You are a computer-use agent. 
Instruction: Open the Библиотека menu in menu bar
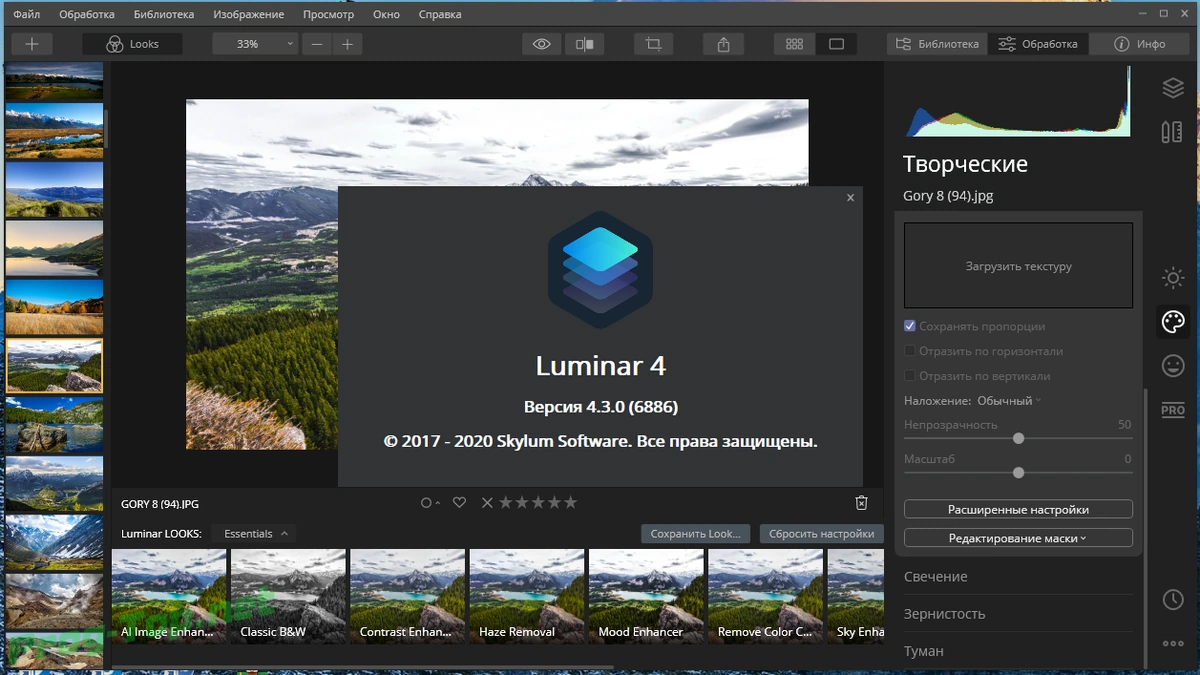pyautogui.click(x=164, y=15)
